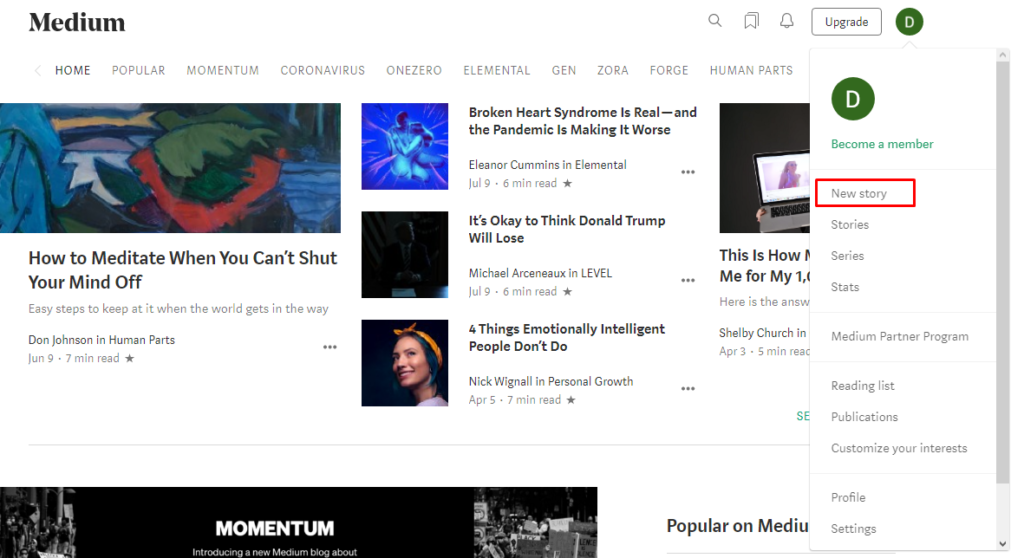Click 'Easy steps to keep at it' subtitle
The image size is (1024, 558).
(178, 308)
